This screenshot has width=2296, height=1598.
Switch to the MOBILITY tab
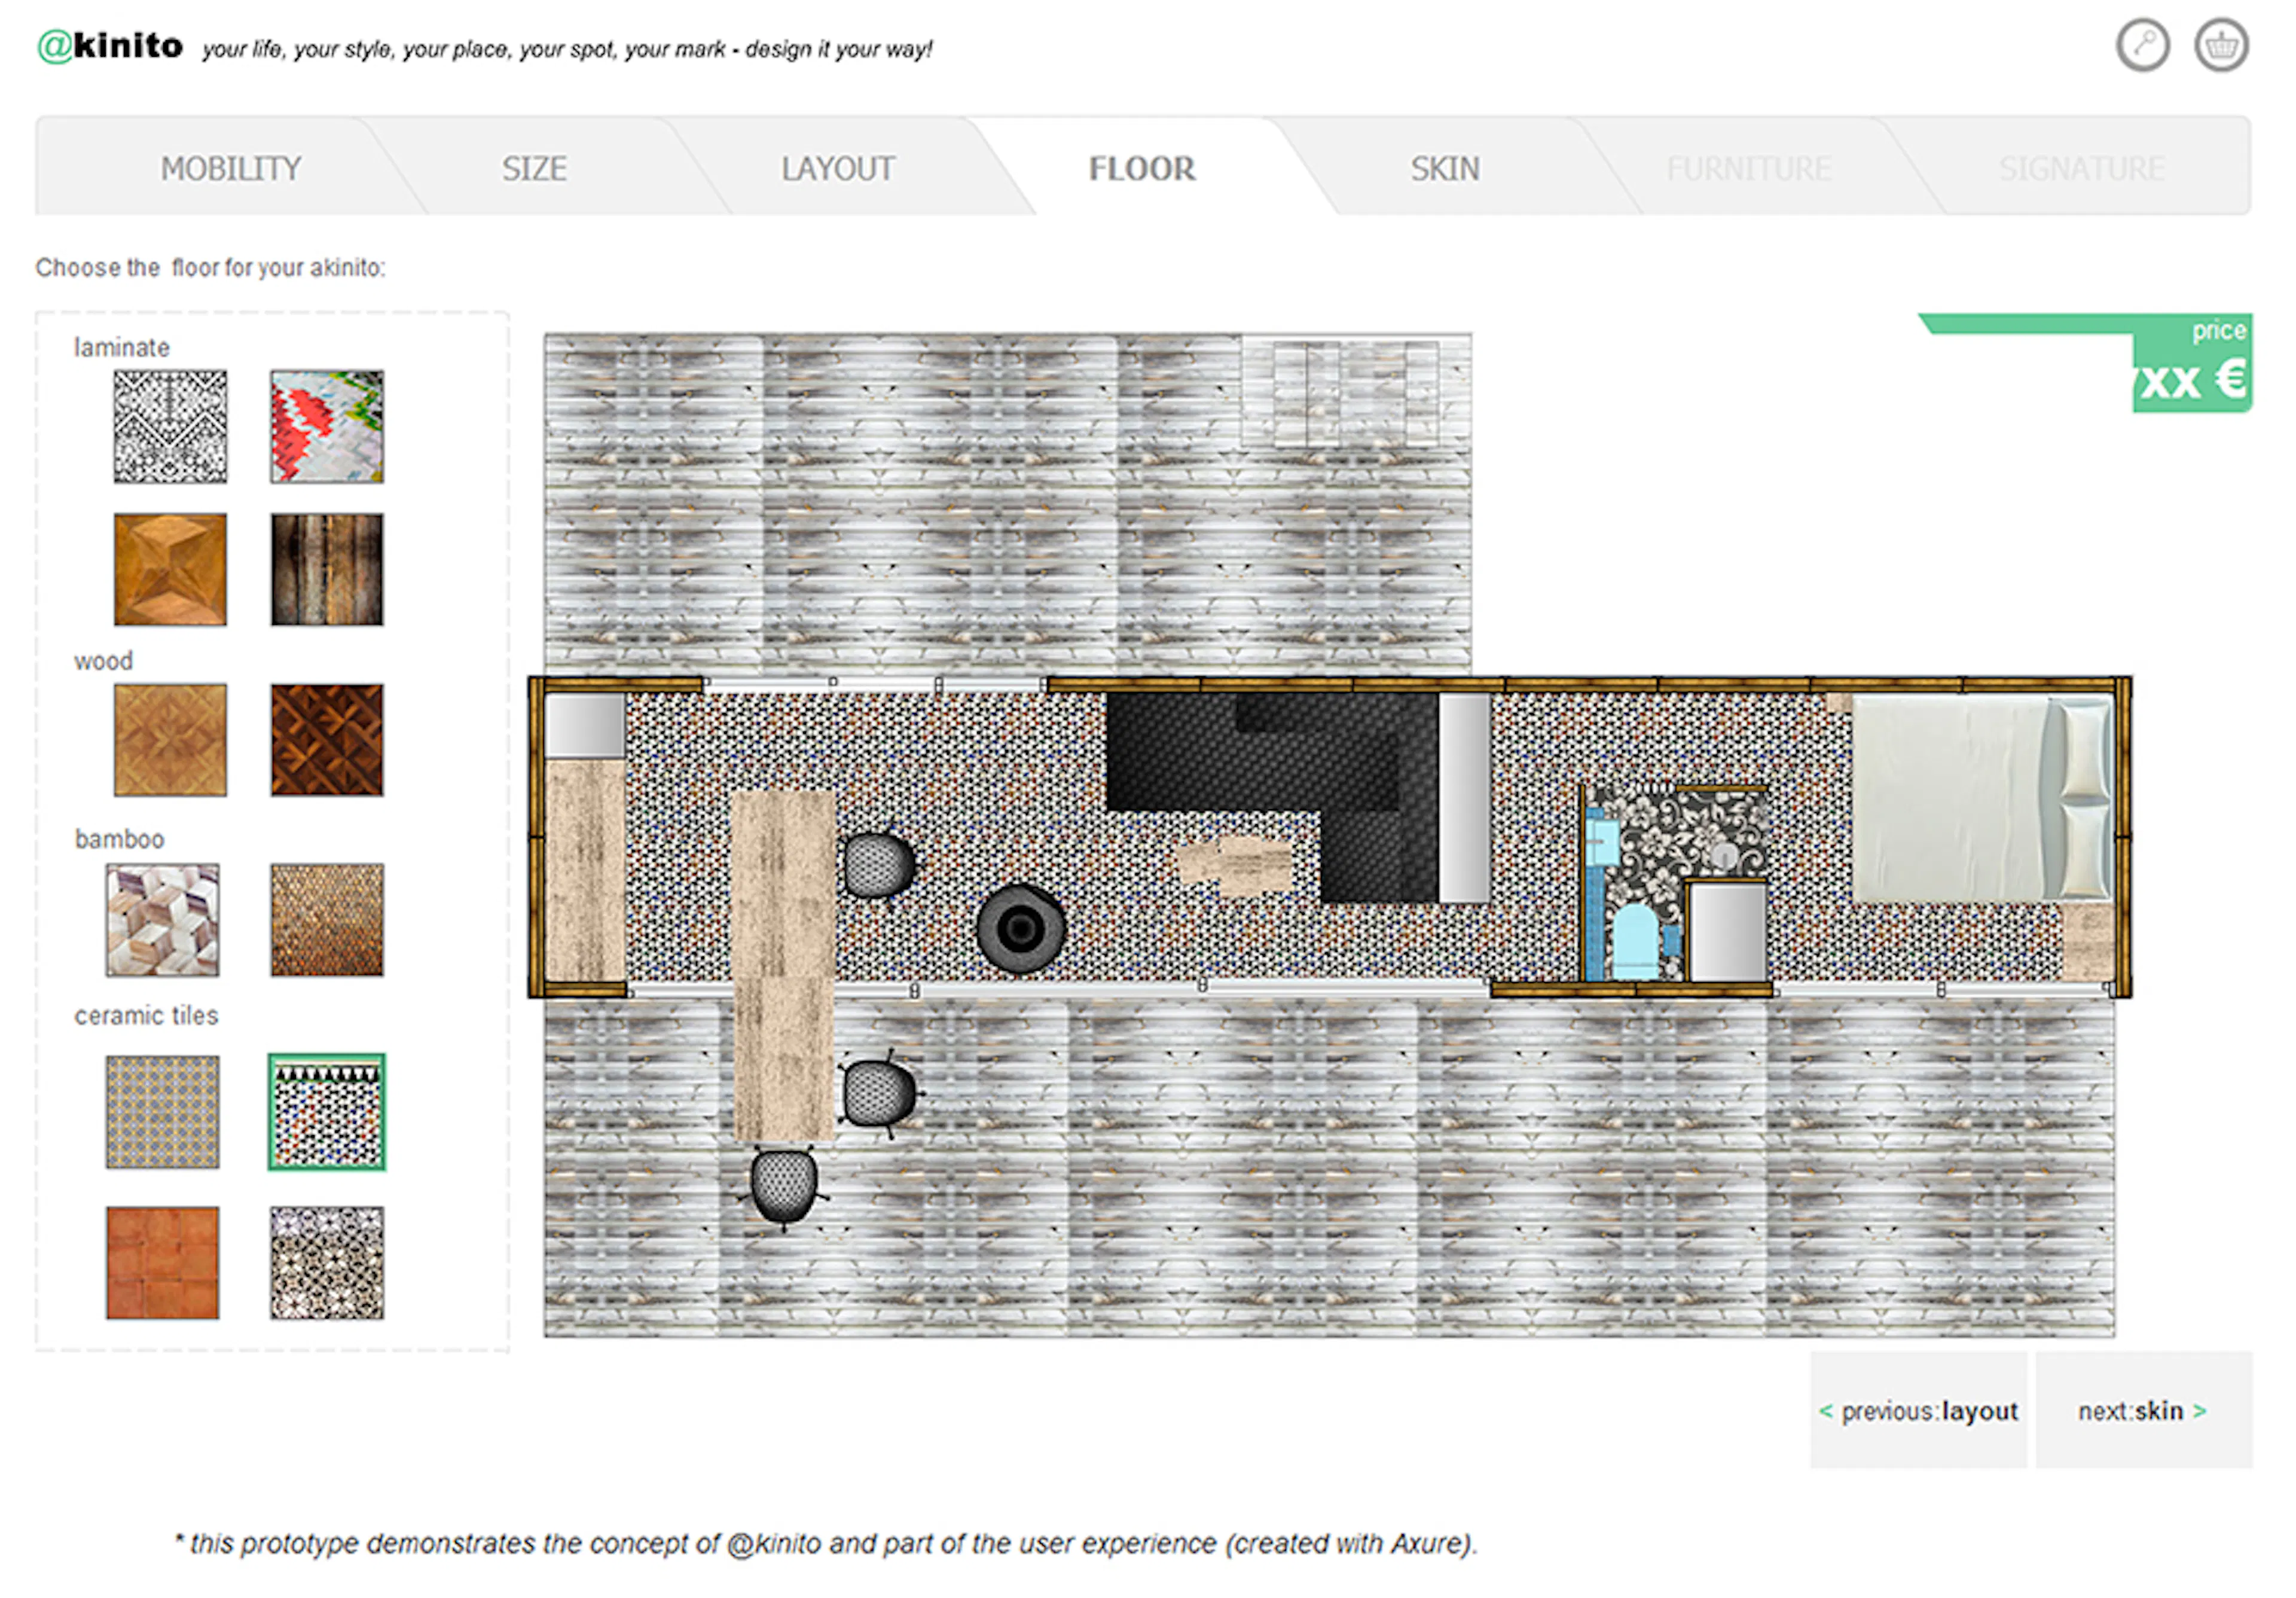(x=231, y=168)
